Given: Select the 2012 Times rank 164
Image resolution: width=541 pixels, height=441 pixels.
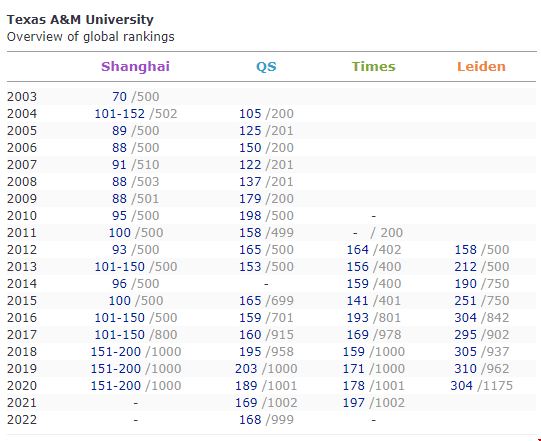Looking at the screenshot, I should (357, 249).
